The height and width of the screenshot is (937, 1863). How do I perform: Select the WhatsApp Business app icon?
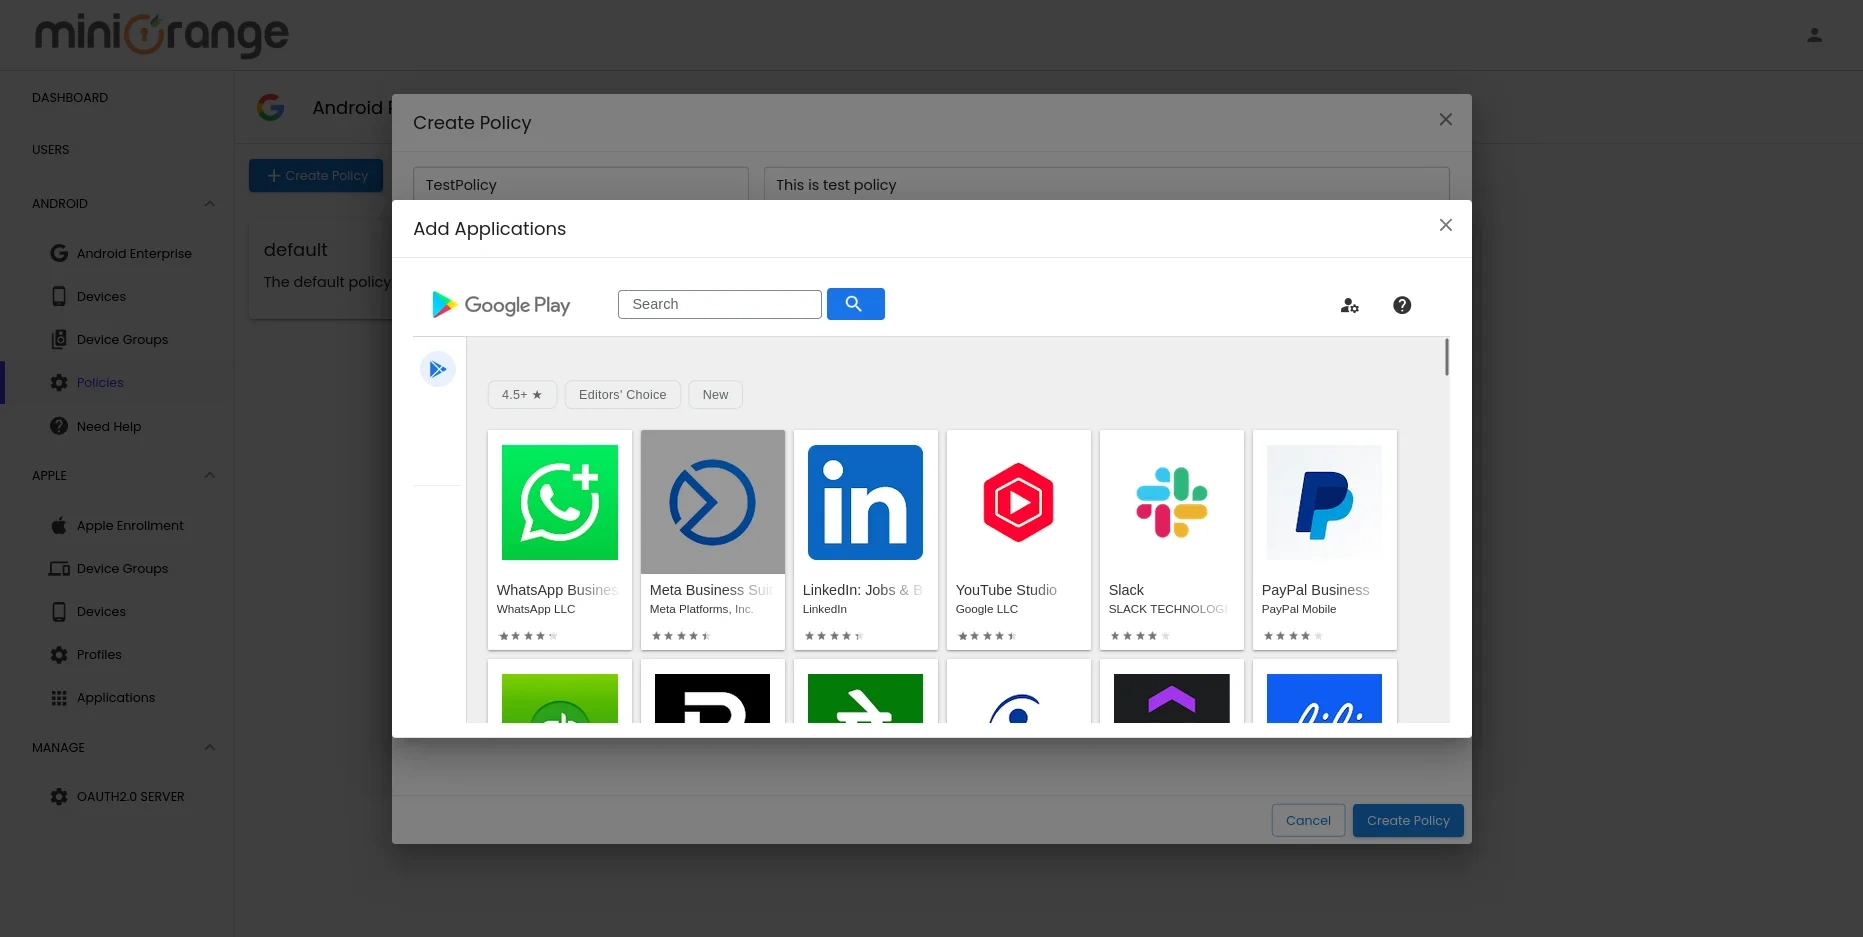pyautogui.click(x=559, y=502)
